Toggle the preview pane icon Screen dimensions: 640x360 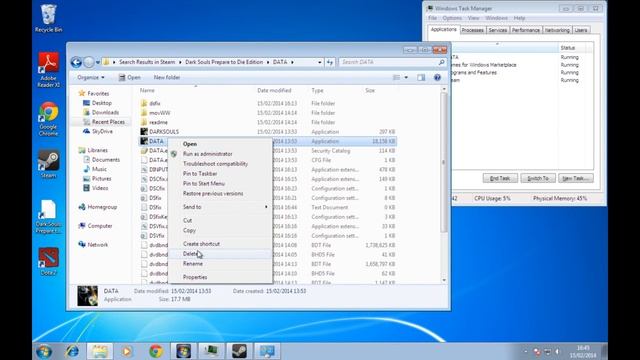(421, 77)
